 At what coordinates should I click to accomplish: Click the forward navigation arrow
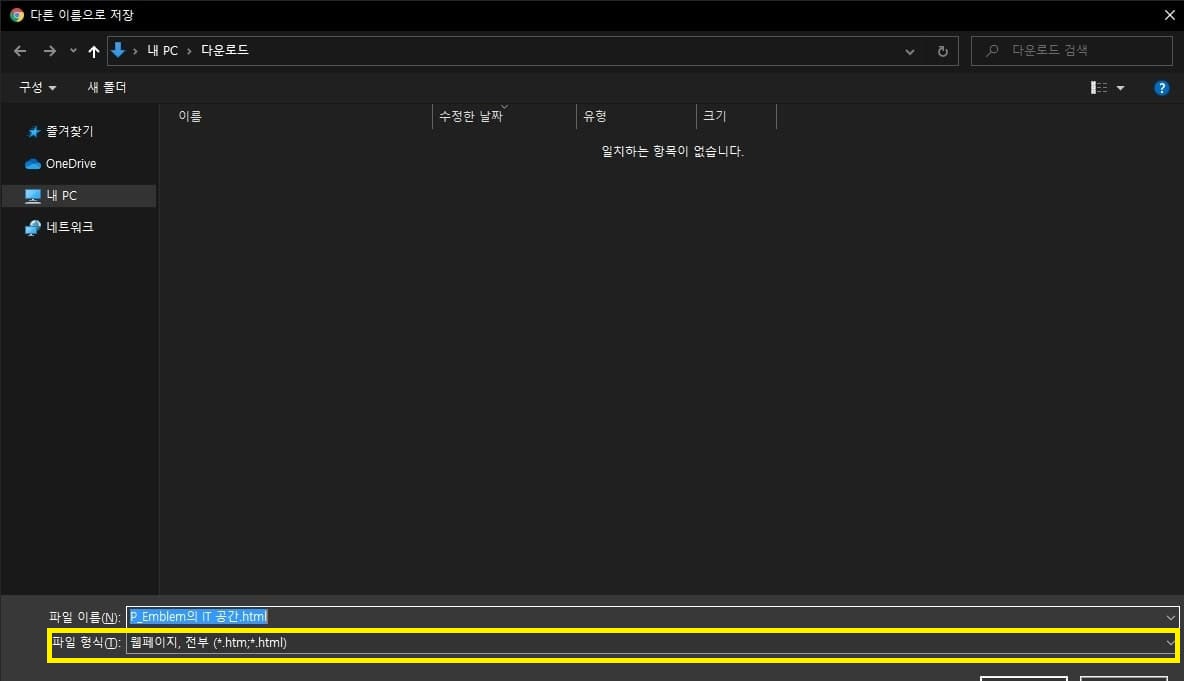[x=48, y=50]
